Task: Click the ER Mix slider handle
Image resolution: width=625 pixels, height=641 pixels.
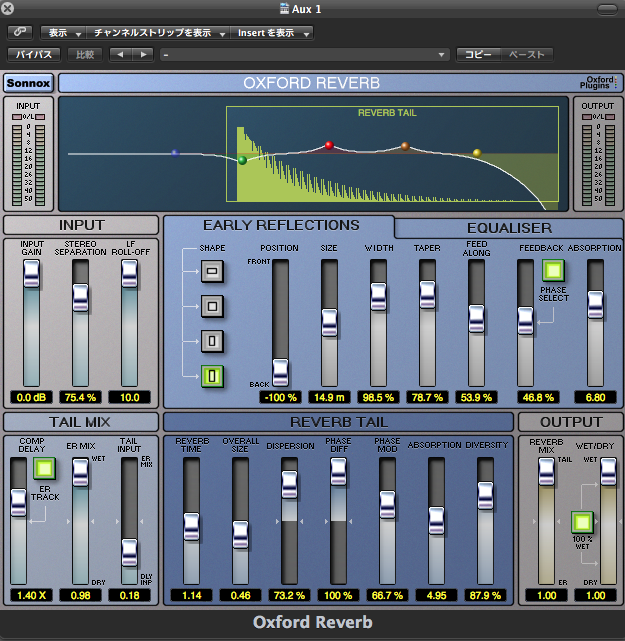Action: [x=81, y=472]
